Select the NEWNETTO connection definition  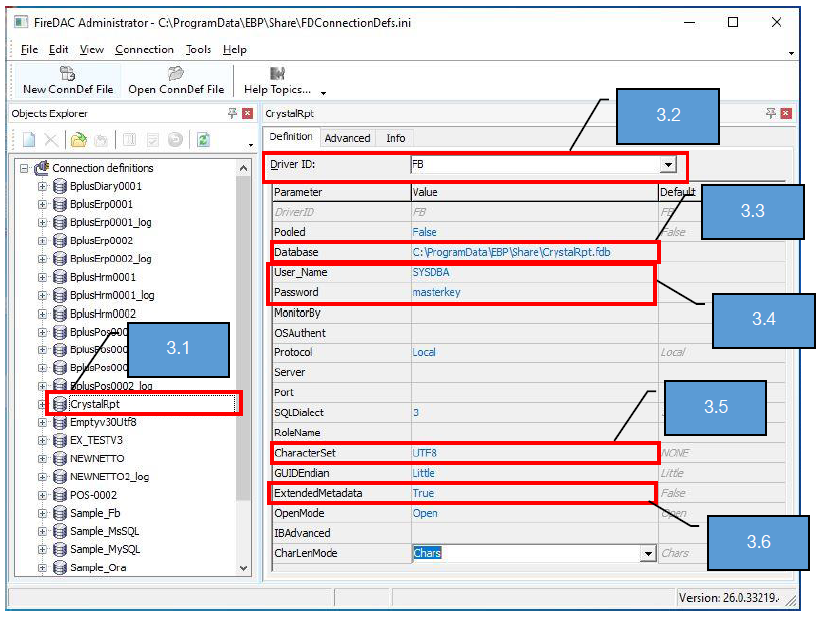(96, 458)
